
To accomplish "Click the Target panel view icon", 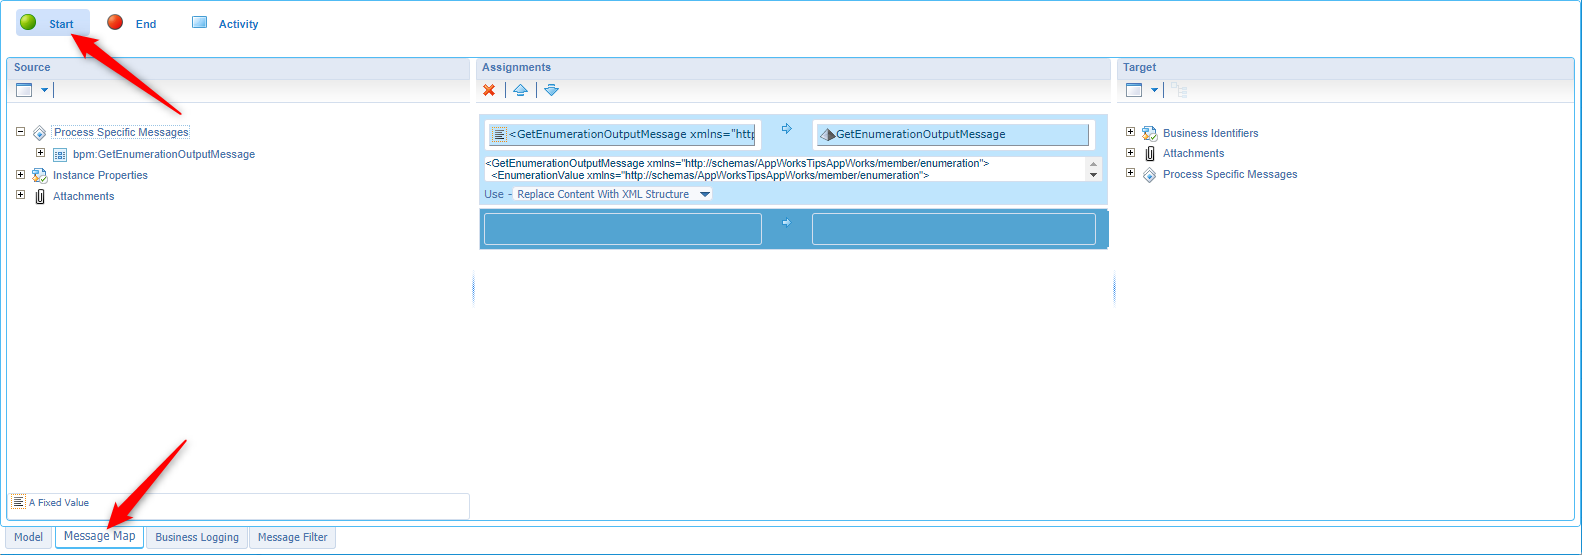I will pyautogui.click(x=1134, y=90).
